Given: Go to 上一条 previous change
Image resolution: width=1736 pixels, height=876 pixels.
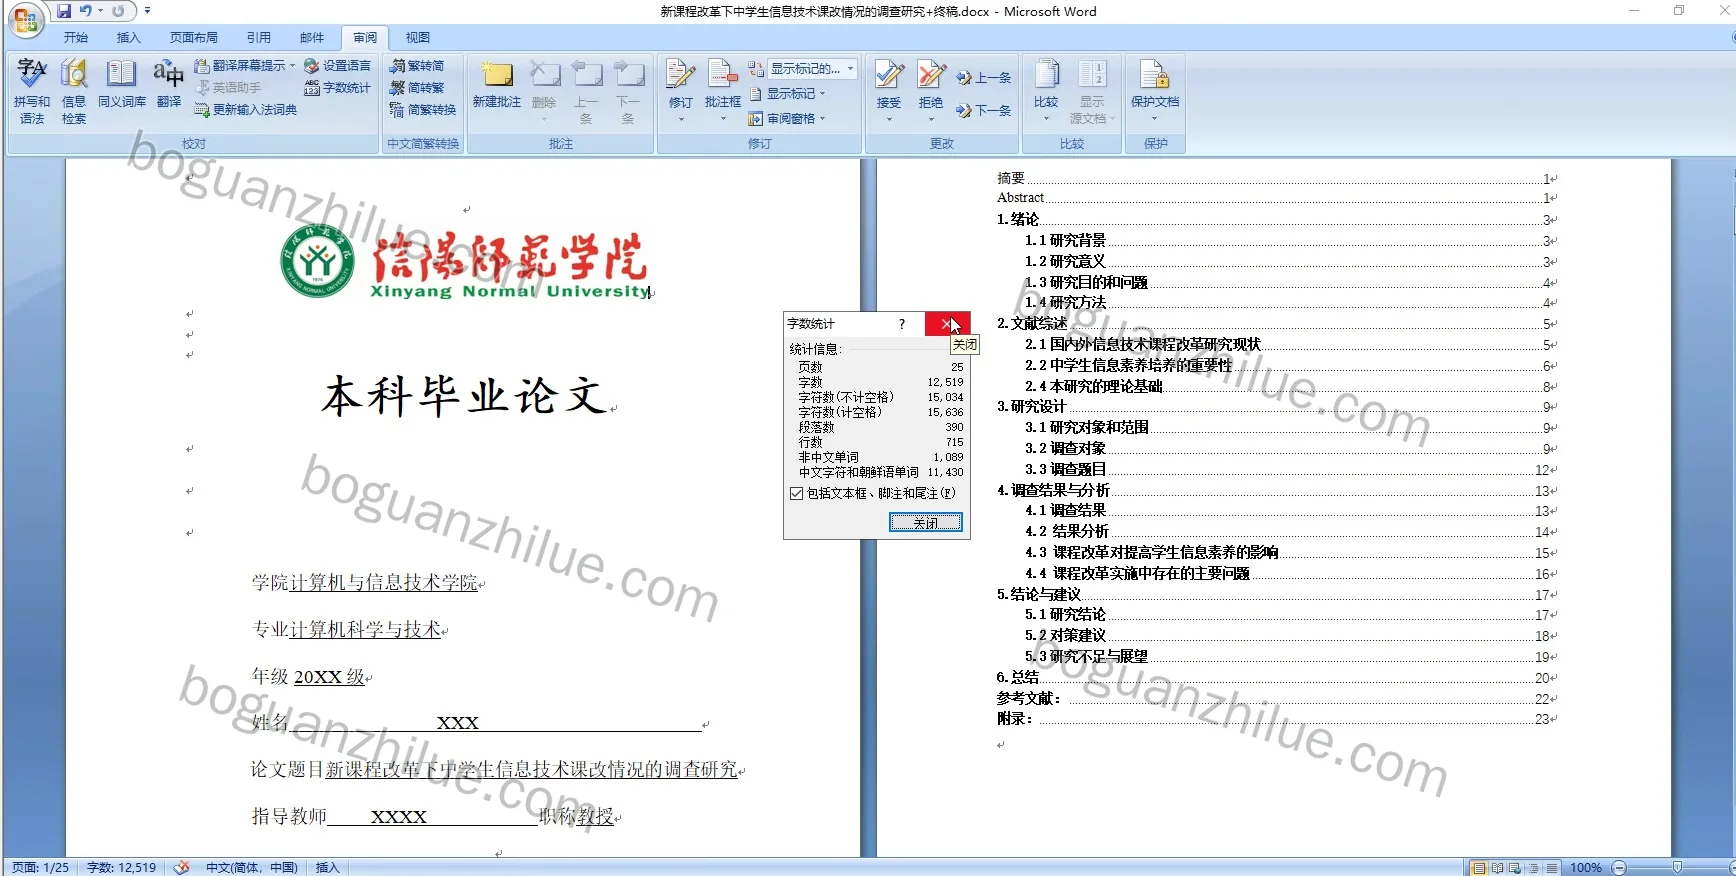Looking at the screenshot, I should 984,78.
